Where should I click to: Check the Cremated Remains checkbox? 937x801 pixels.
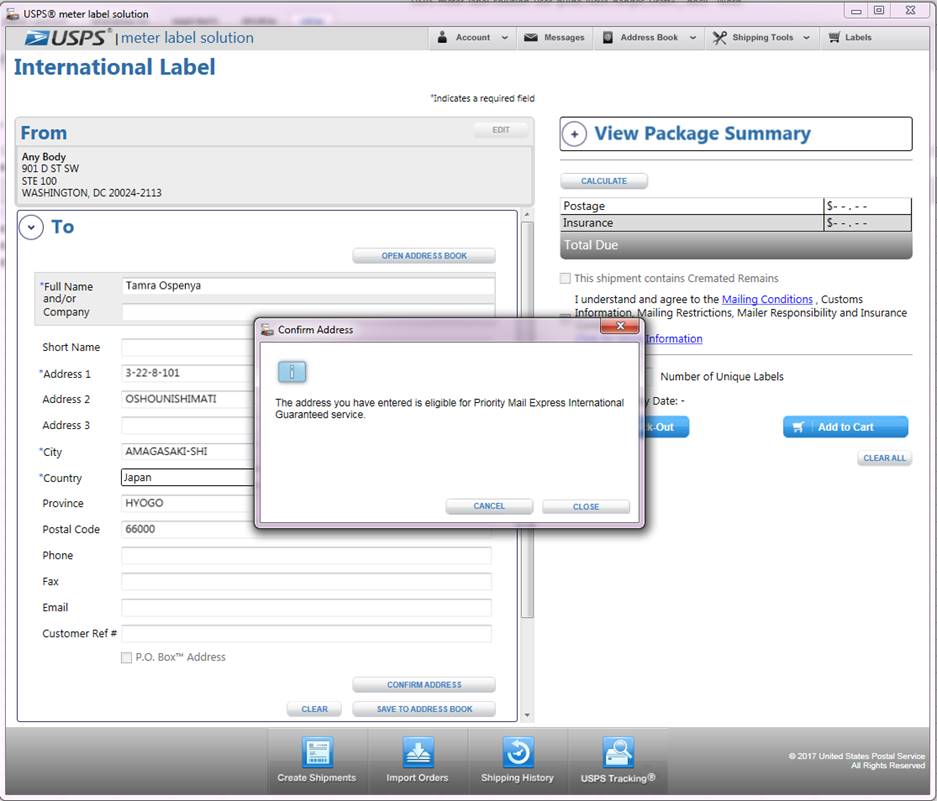(x=566, y=279)
